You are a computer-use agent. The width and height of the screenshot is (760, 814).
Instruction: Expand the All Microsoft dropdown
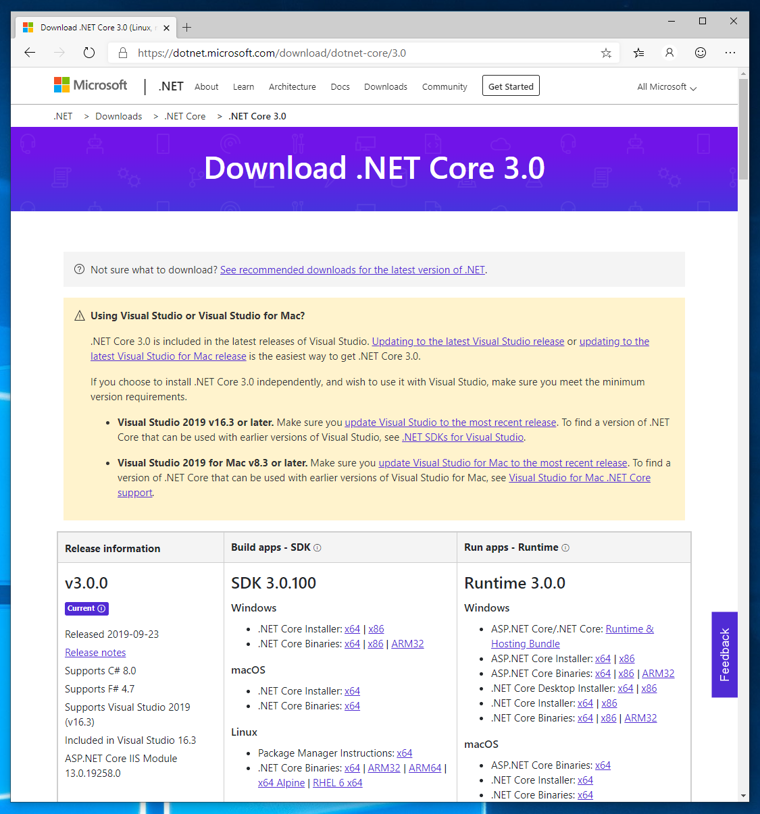[667, 87]
